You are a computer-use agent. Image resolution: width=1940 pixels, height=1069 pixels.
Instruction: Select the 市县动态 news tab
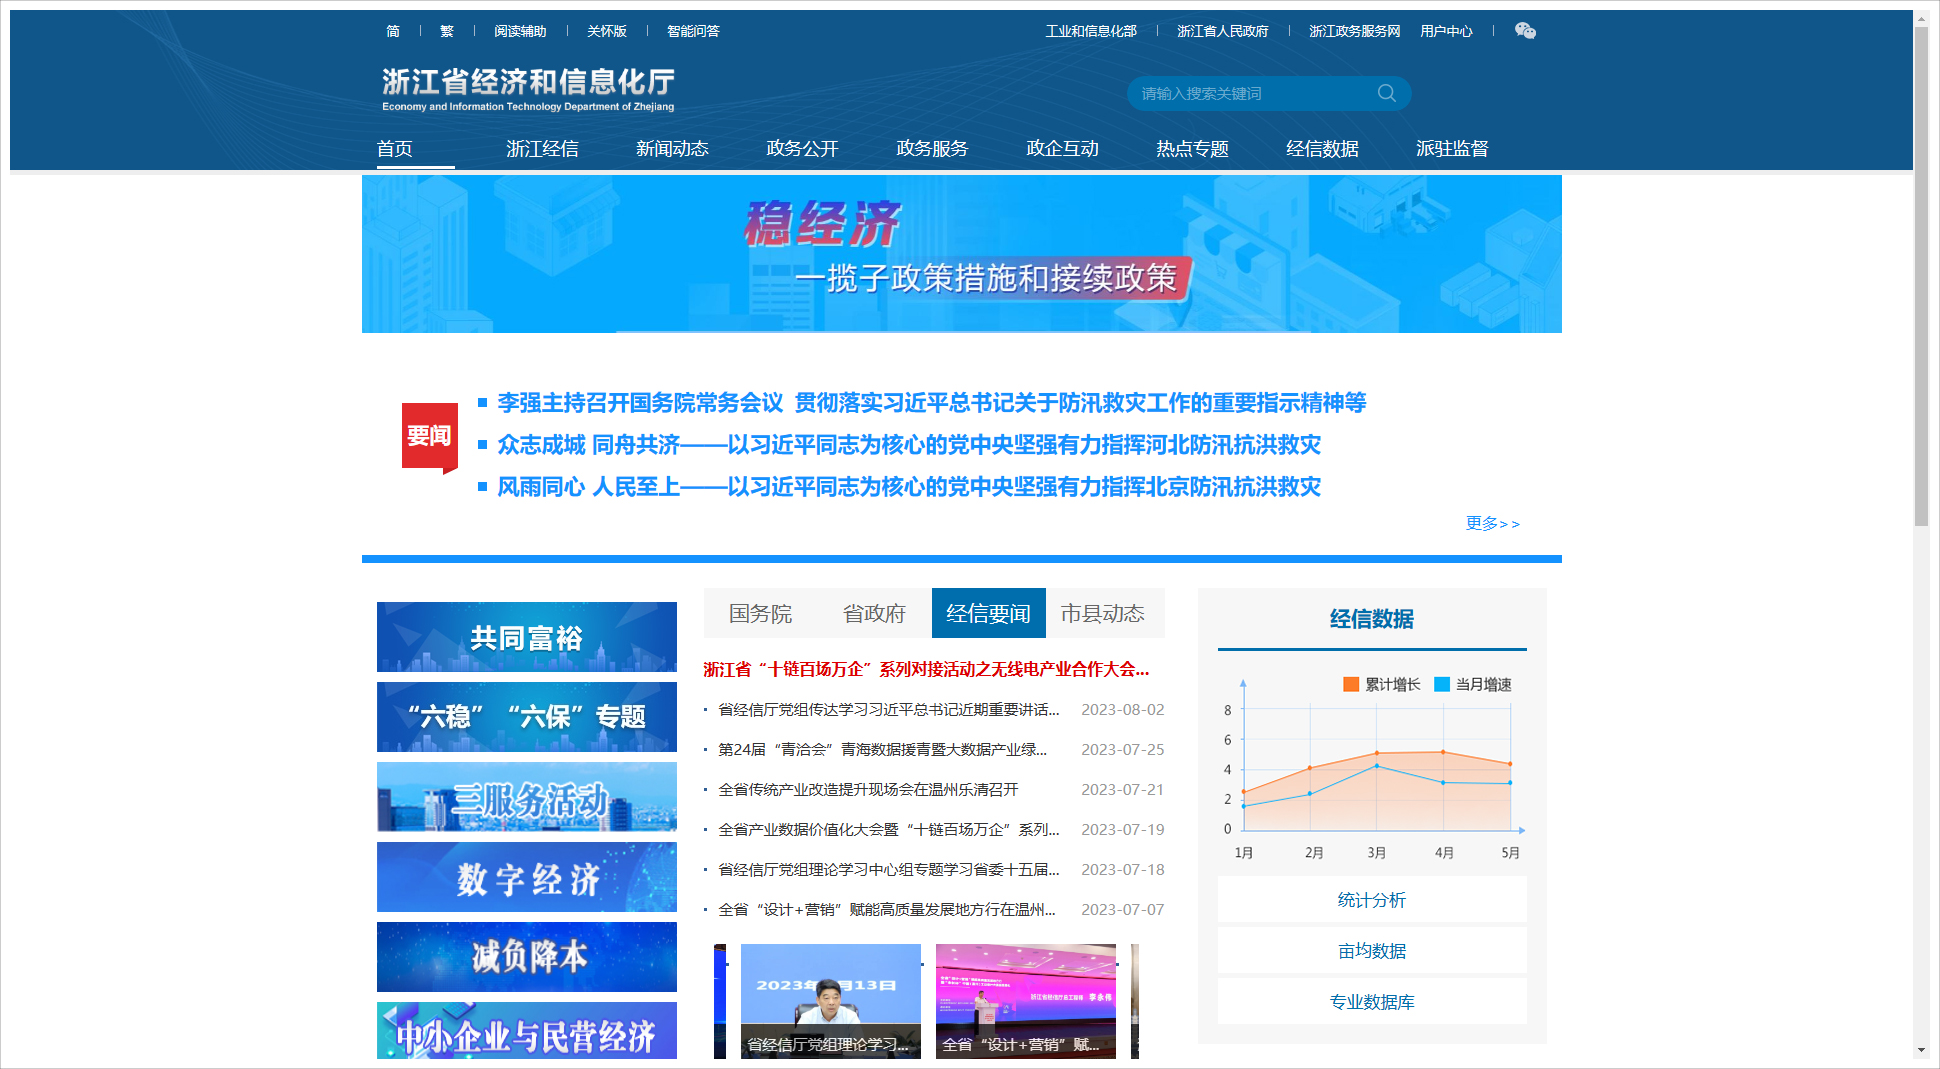tap(1102, 613)
